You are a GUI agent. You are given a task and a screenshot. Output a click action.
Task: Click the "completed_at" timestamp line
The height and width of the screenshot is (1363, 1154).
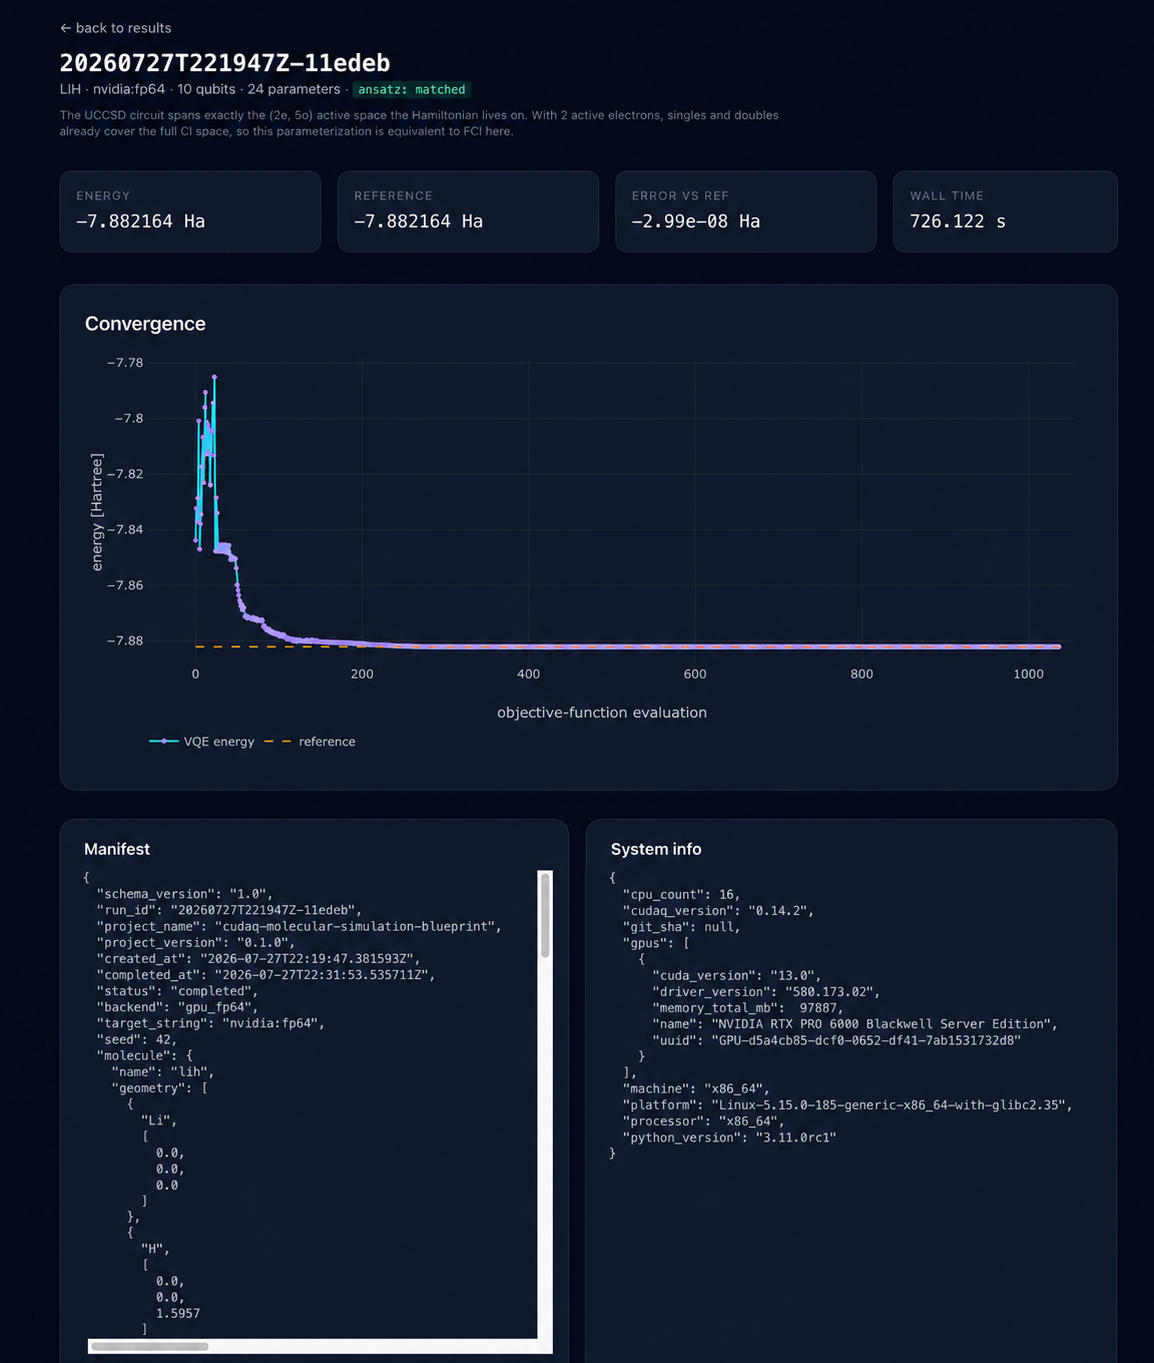[x=266, y=974]
